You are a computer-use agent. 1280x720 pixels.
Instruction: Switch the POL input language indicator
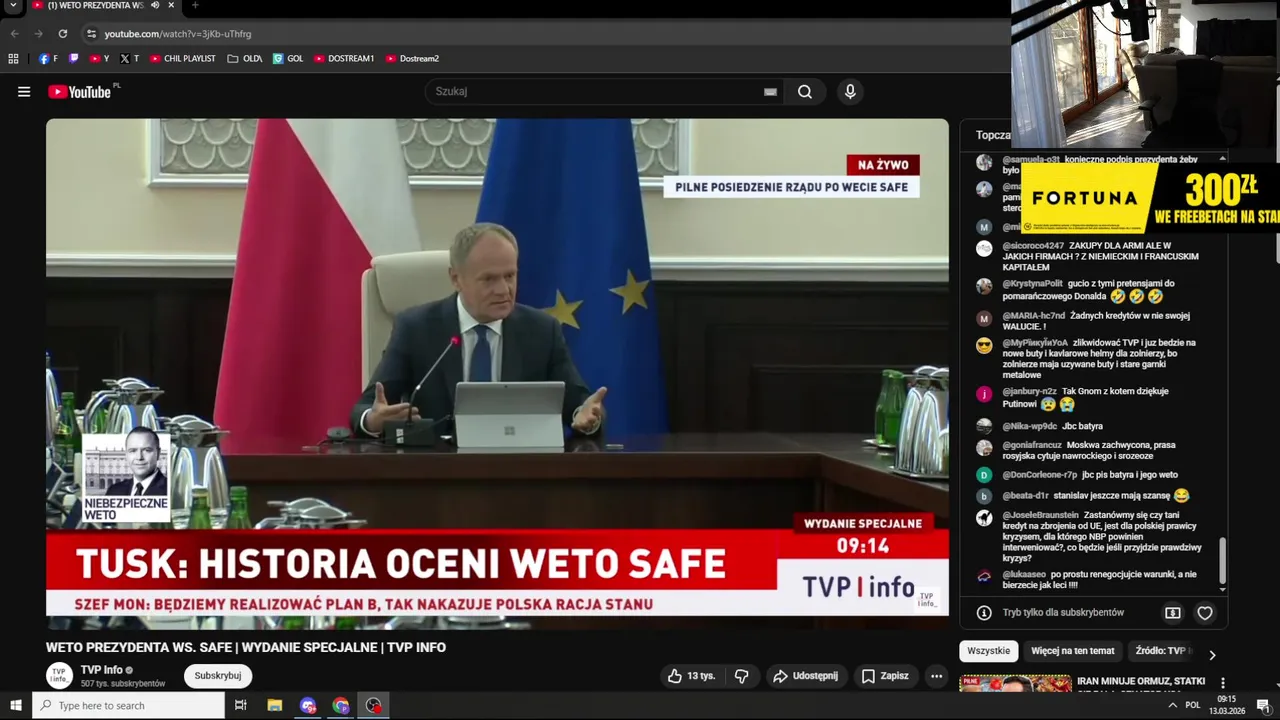point(1192,705)
